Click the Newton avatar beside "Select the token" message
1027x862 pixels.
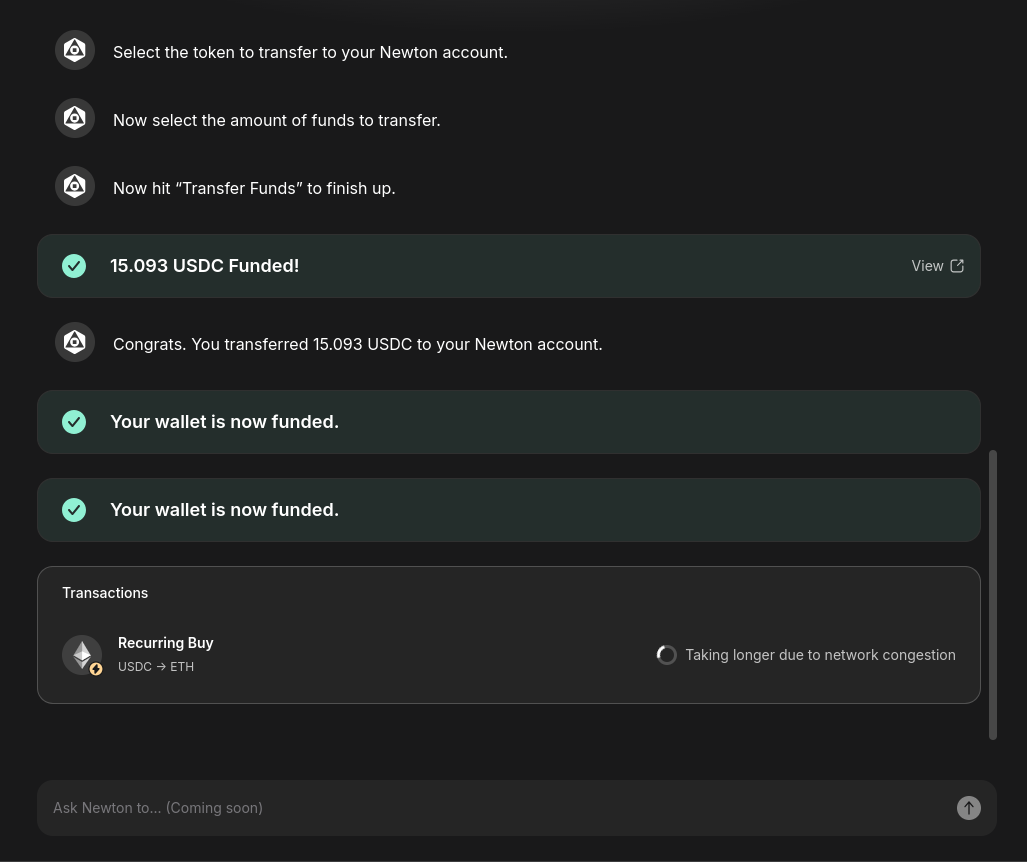75,50
